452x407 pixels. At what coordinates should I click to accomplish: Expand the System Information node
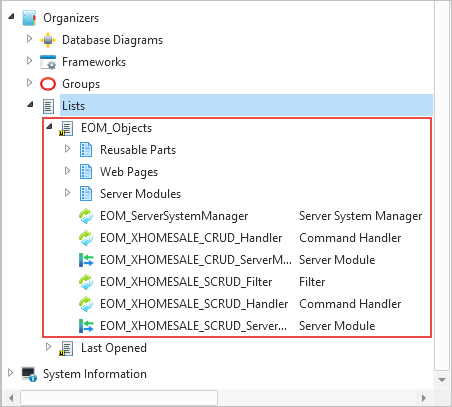10,373
